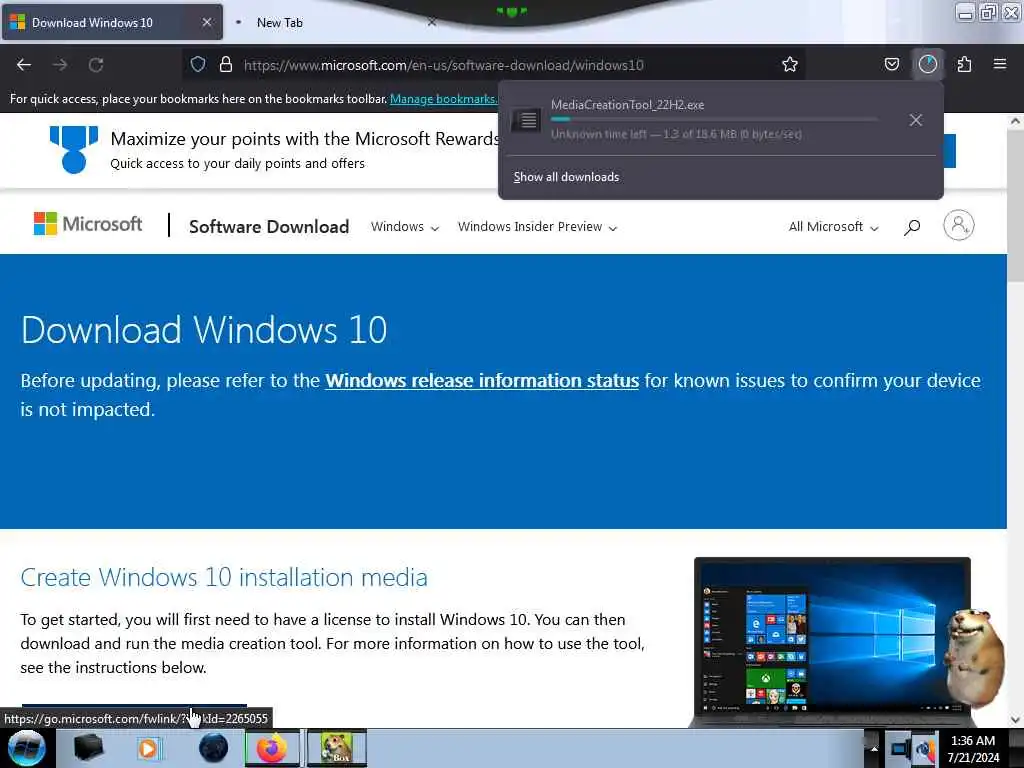The image size is (1024, 768).
Task: Open the Software Download heading link
Action: [269, 227]
